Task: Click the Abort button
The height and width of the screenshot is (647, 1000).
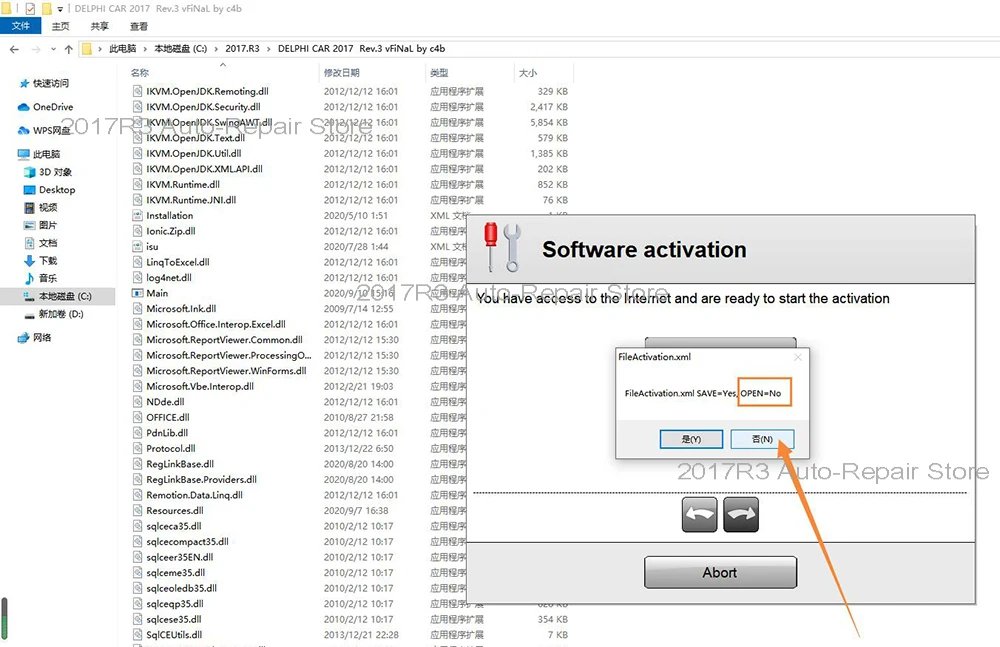Action: click(x=720, y=572)
